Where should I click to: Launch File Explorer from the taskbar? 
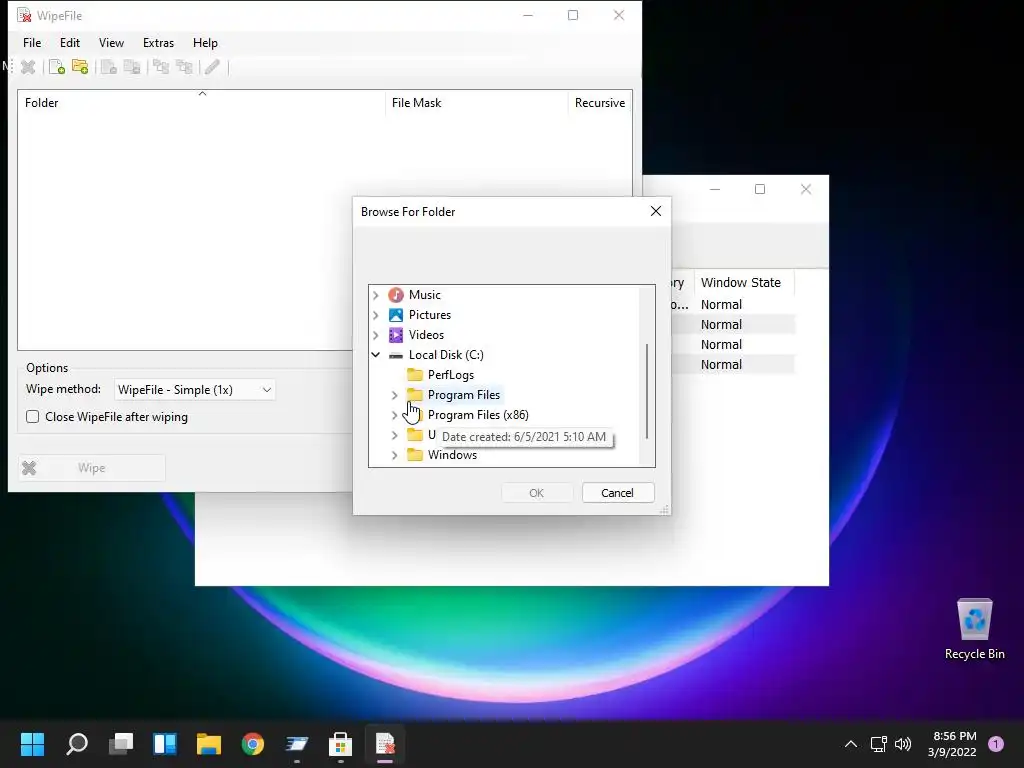click(209, 744)
